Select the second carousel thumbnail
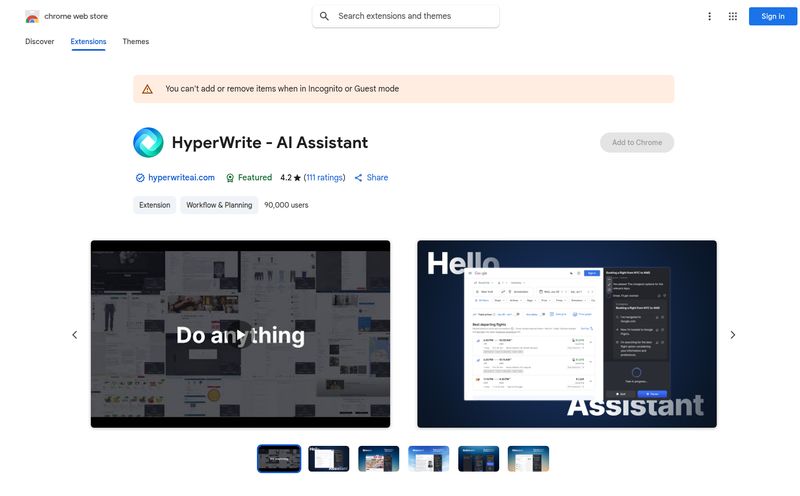This screenshot has width=800, height=496. click(329, 459)
